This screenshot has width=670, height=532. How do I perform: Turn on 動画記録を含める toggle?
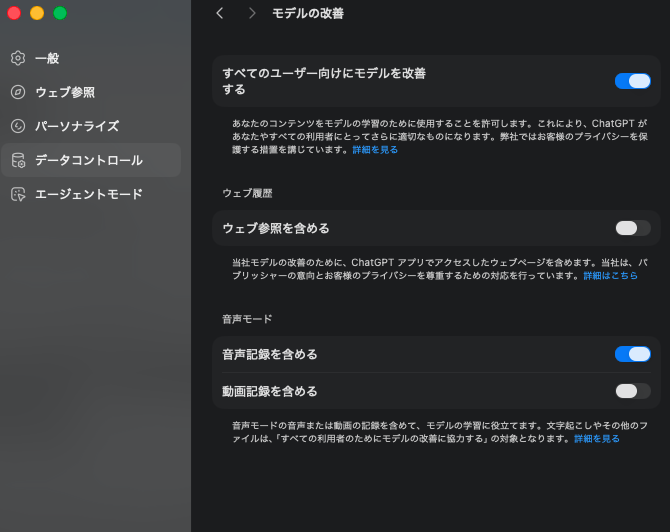(x=632, y=391)
